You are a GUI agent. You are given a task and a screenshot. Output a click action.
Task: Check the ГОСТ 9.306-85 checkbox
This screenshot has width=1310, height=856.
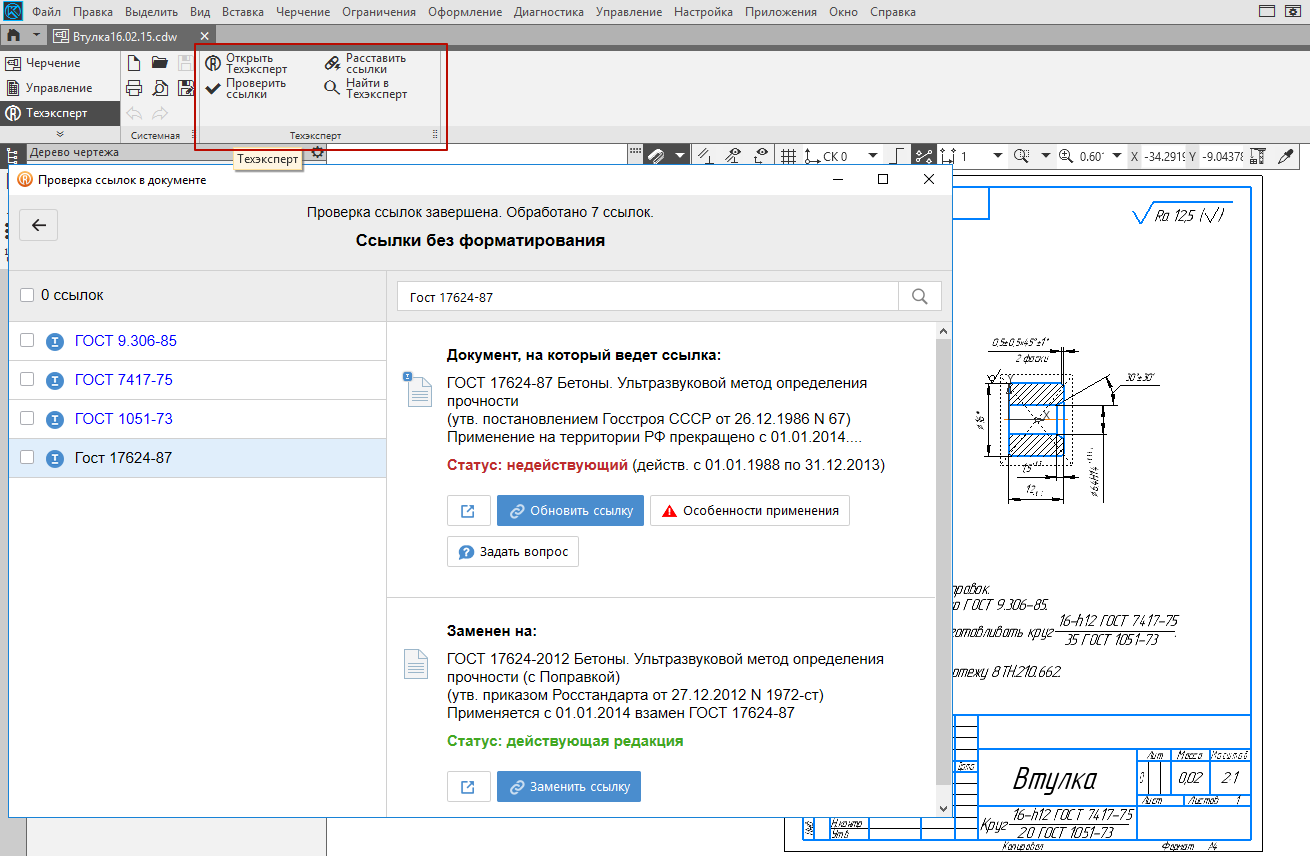pos(27,341)
